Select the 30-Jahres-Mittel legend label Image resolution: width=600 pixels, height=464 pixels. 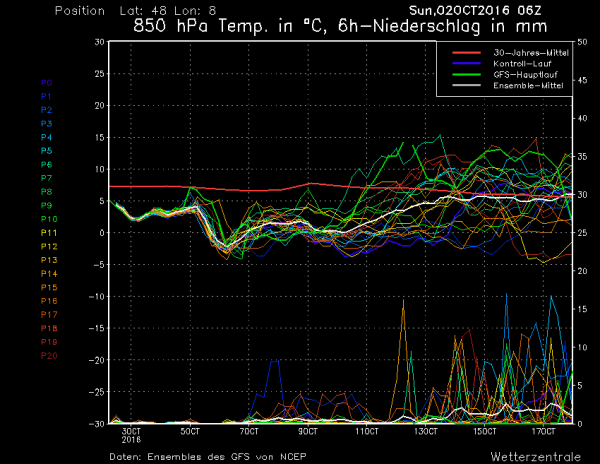click(x=527, y=53)
